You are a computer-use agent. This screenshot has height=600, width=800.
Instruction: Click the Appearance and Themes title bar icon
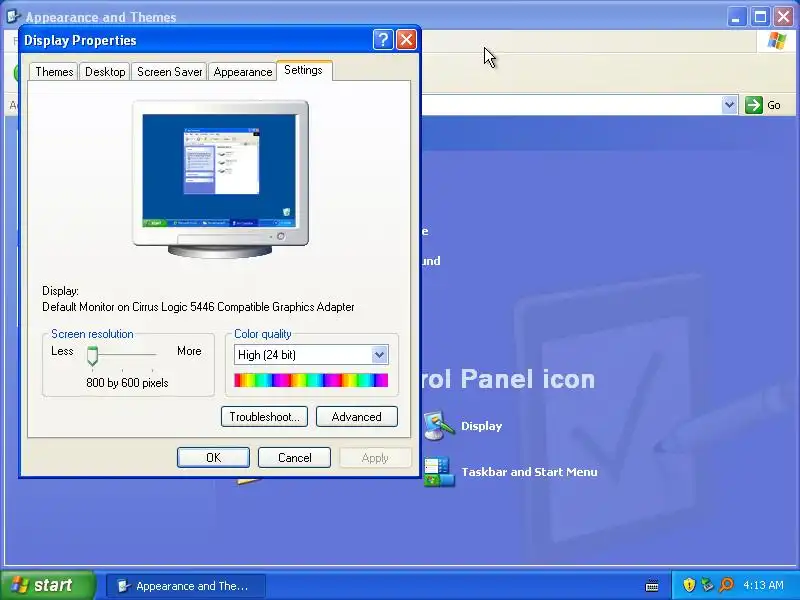[13, 16]
